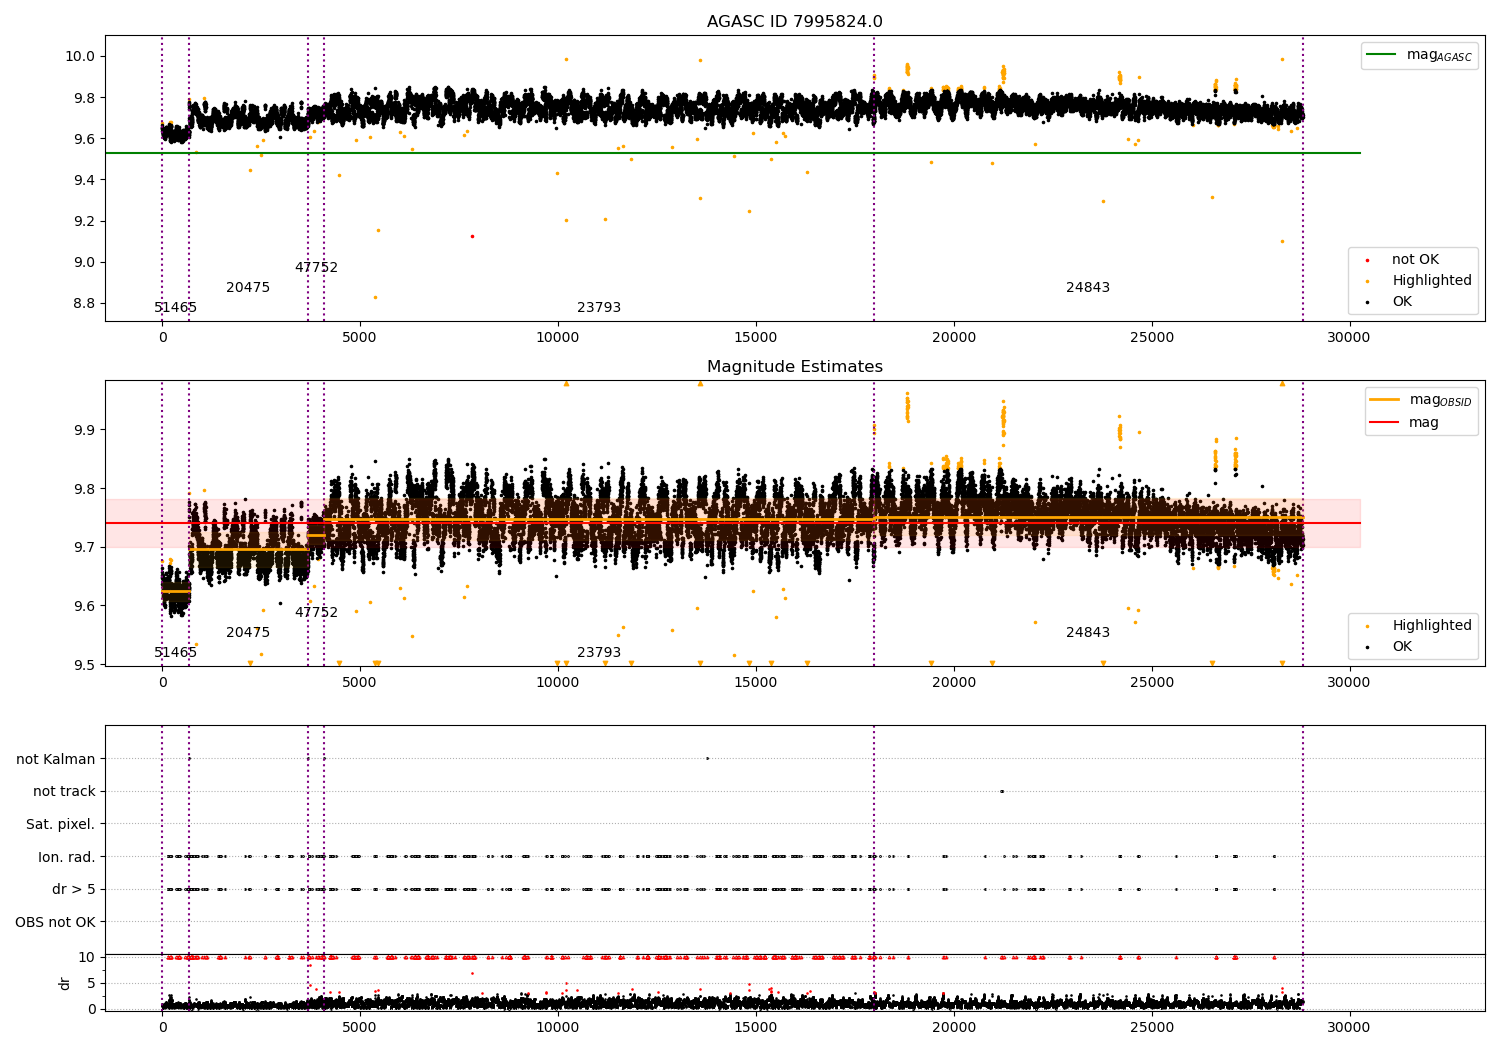The width and height of the screenshot is (1500, 1050).
Task: Click the 'dr' axis label in bottom plot
Action: coord(65,983)
